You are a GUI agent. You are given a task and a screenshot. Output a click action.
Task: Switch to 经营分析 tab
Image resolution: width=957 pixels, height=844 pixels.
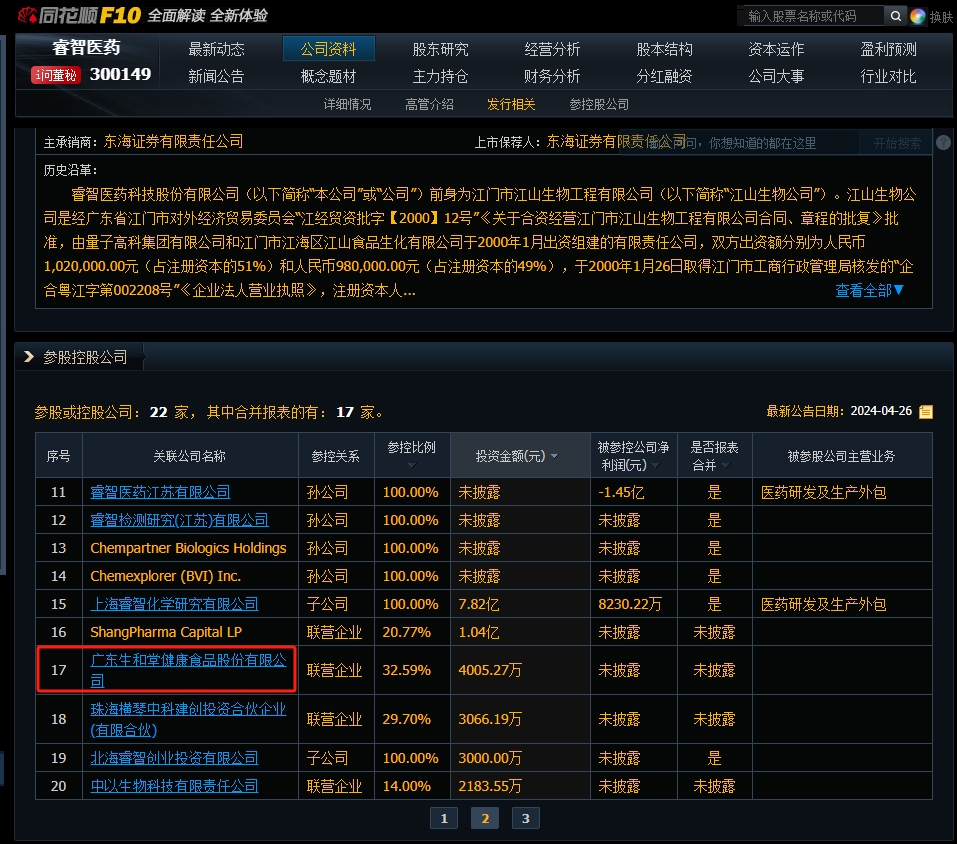coord(552,49)
